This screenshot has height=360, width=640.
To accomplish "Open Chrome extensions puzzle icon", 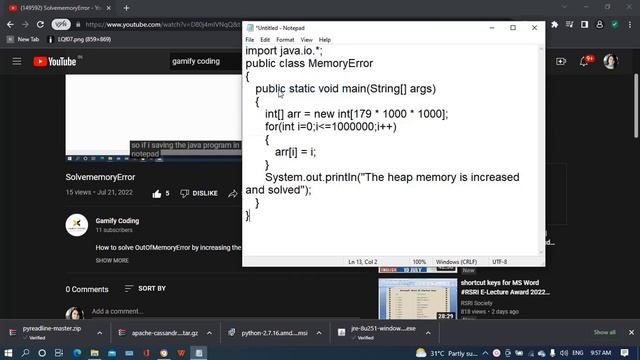I will [555, 24].
